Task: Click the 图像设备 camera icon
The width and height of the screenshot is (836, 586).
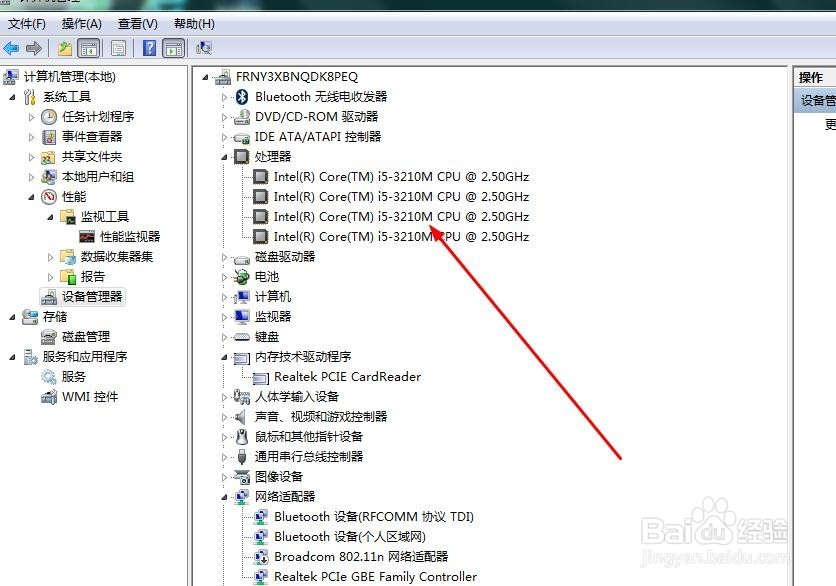Action: 242,477
